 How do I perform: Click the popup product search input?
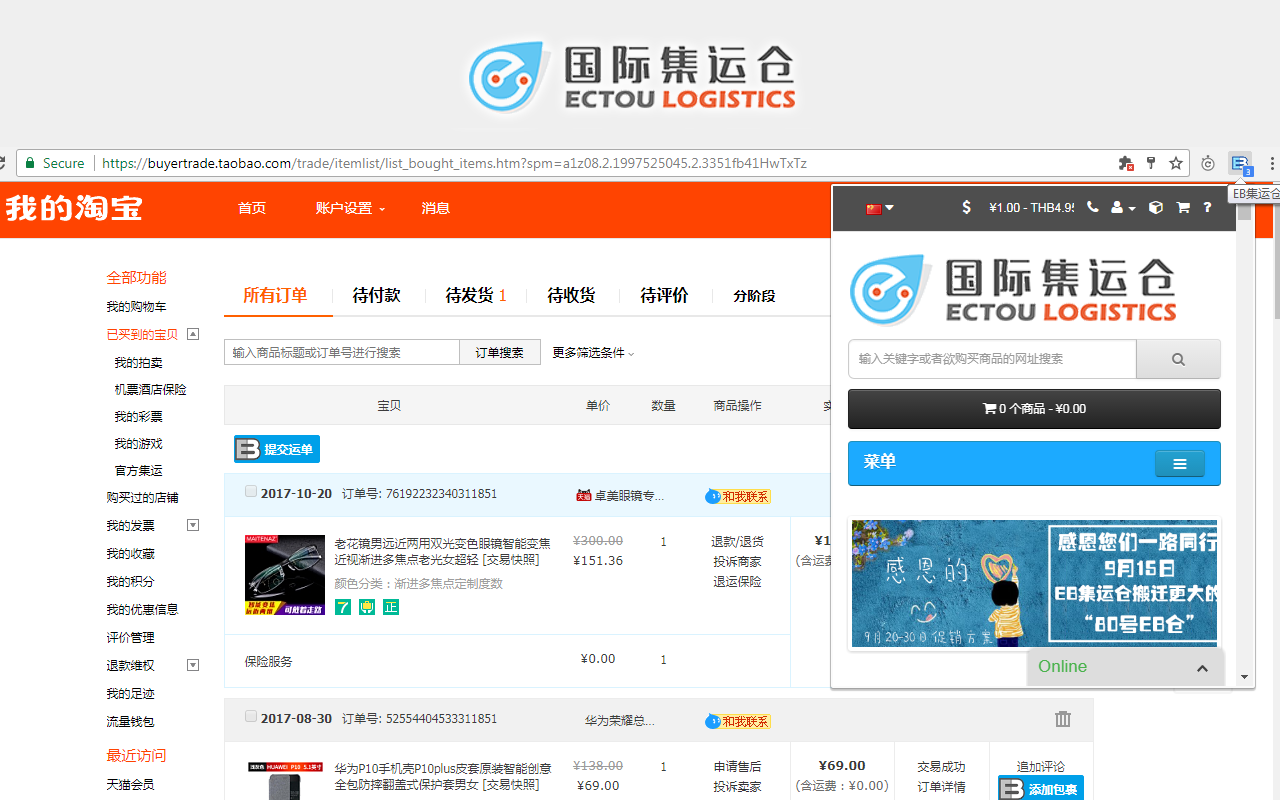coord(992,359)
